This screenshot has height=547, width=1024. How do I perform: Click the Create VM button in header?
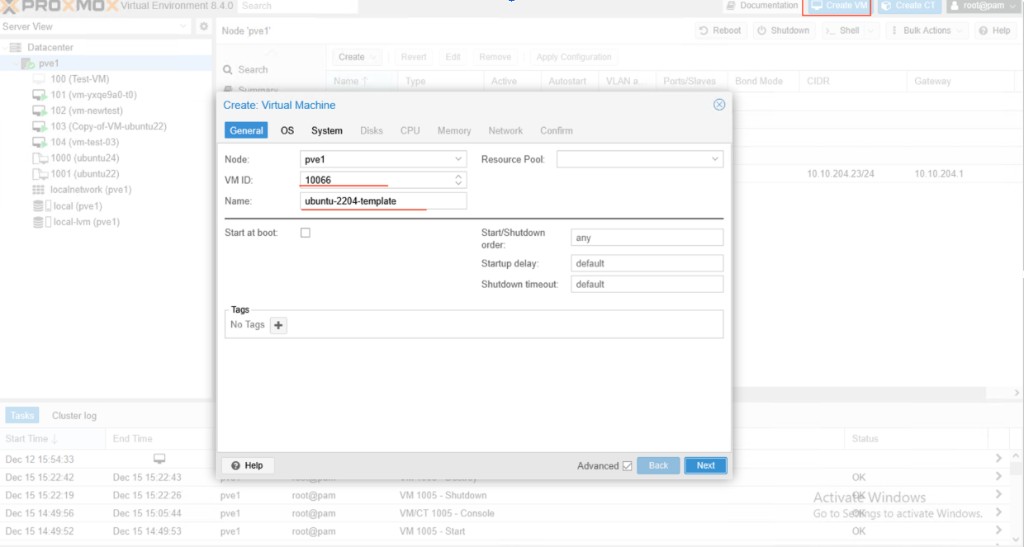(839, 6)
